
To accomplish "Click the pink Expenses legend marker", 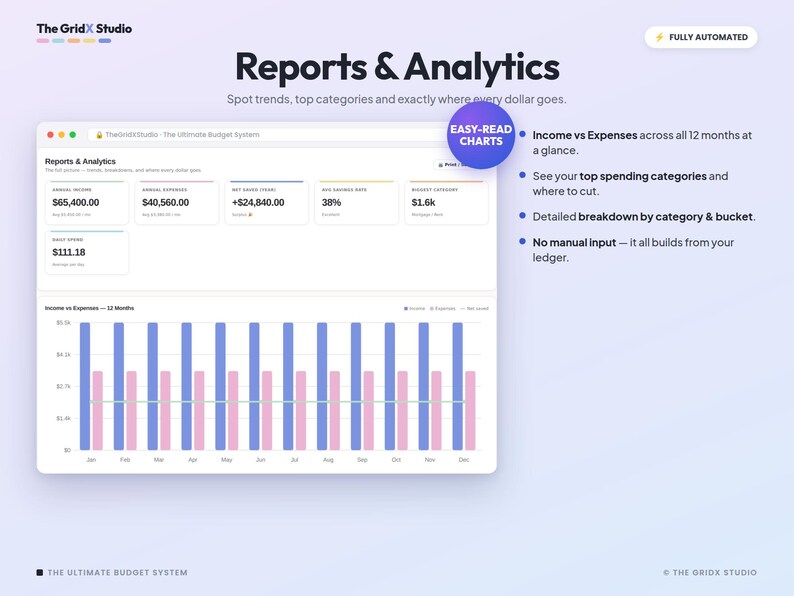I will tap(432, 308).
